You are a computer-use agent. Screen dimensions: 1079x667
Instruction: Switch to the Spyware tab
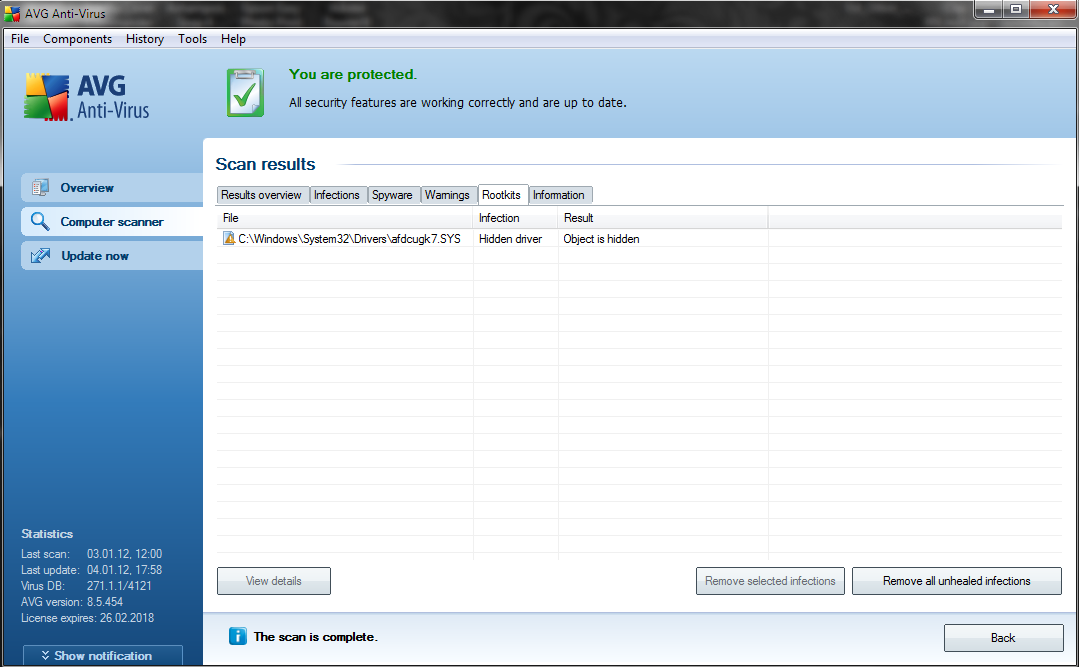tap(392, 195)
